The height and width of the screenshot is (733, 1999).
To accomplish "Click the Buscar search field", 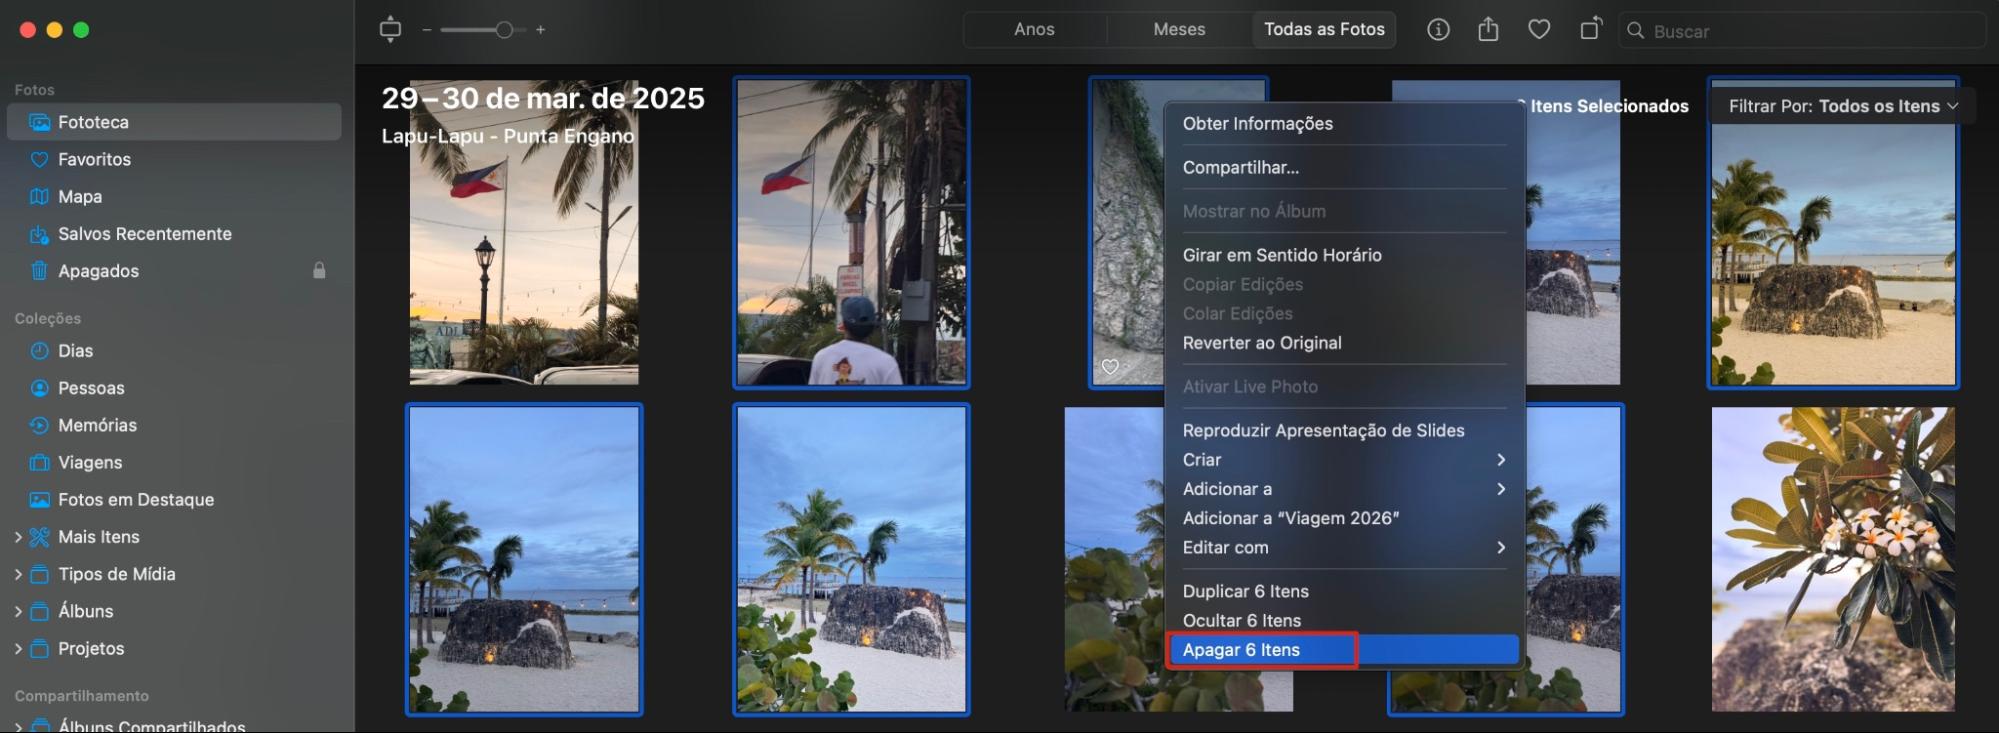I will tap(1802, 31).
